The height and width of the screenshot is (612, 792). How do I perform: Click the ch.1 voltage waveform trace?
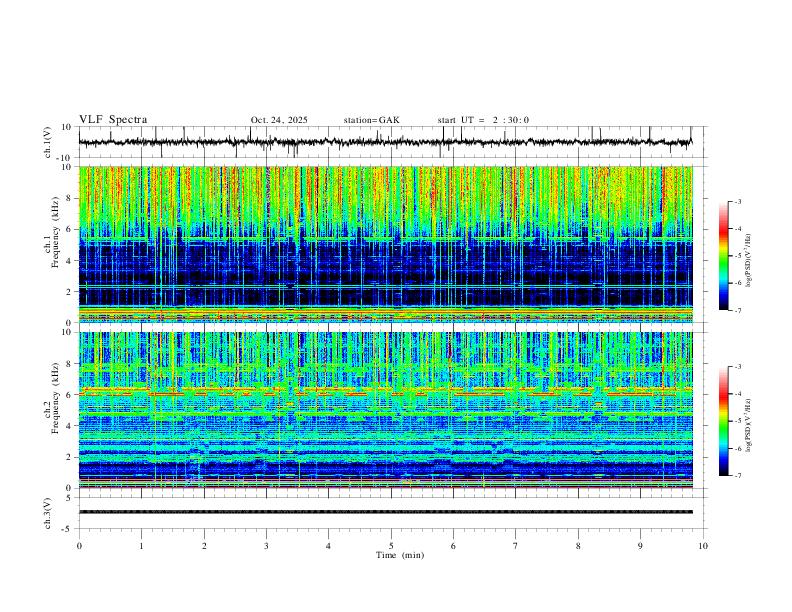(385, 142)
